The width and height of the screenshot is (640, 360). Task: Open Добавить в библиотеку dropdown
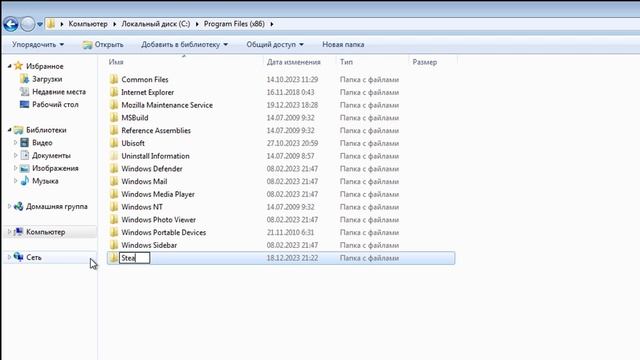click(184, 44)
